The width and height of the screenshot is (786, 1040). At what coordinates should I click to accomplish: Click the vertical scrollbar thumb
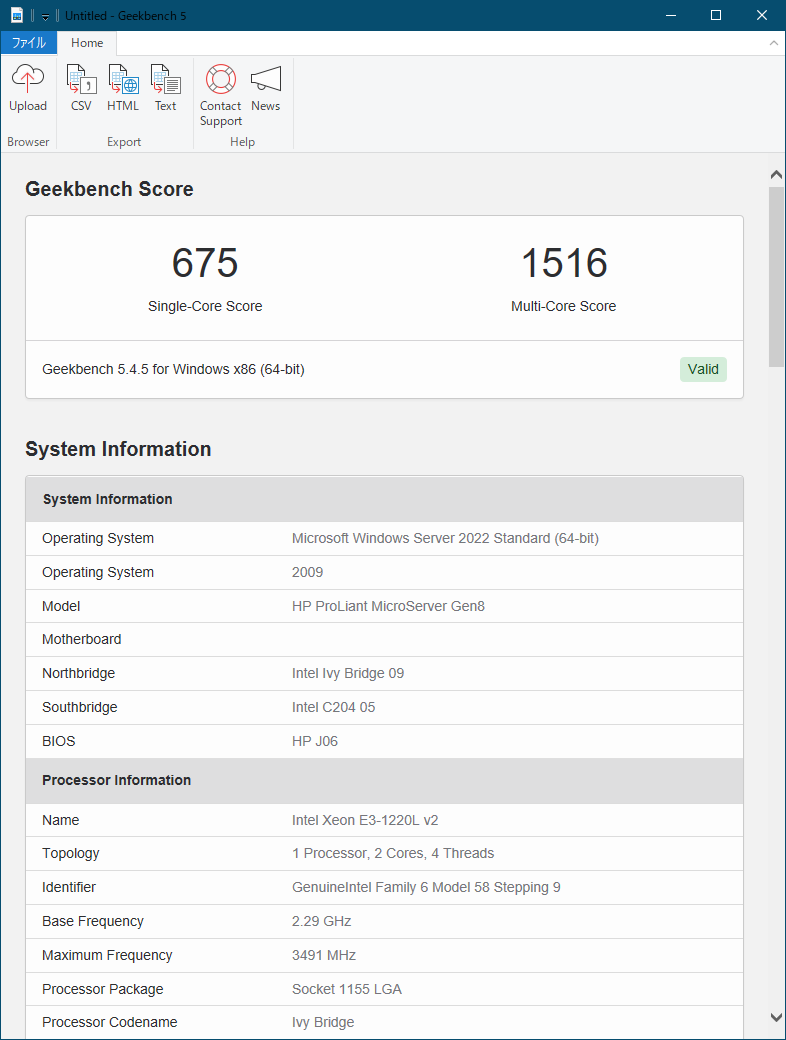776,277
